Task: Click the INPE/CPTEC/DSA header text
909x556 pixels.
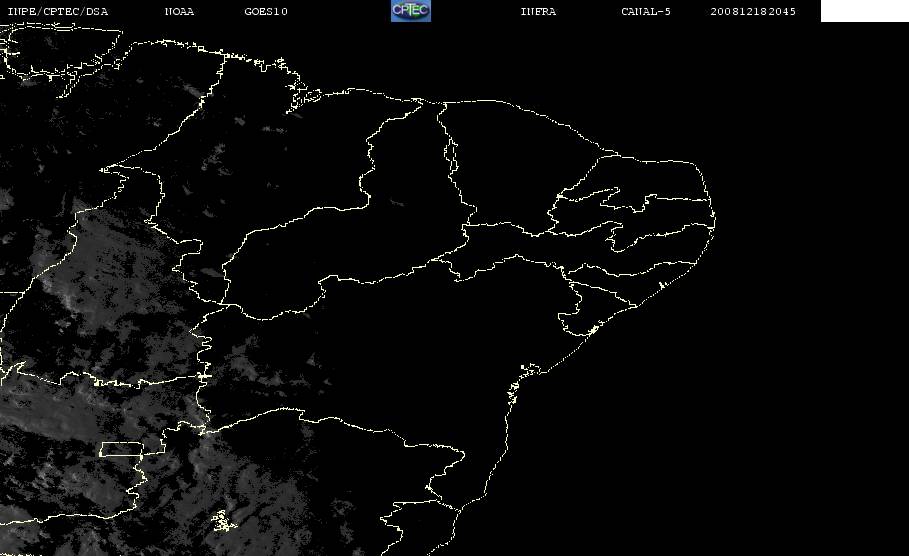Action: [57, 12]
